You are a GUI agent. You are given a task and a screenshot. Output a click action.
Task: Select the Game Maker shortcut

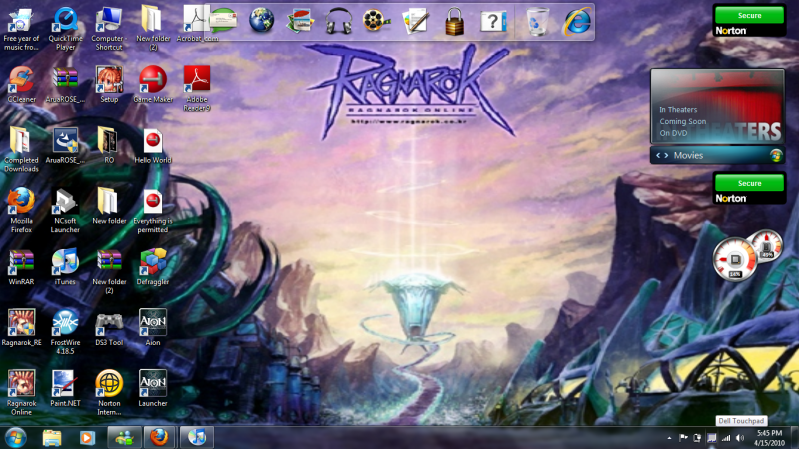[x=153, y=79]
